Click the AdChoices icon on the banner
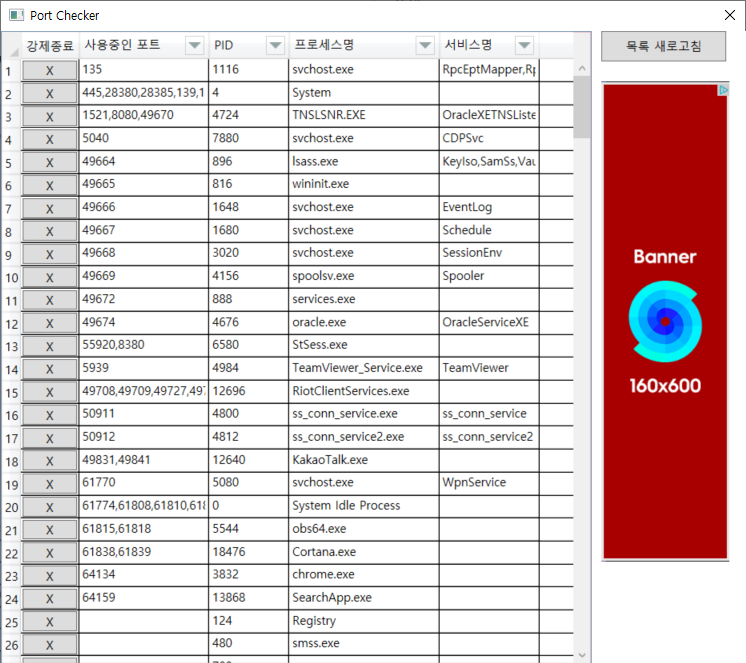 (x=723, y=90)
